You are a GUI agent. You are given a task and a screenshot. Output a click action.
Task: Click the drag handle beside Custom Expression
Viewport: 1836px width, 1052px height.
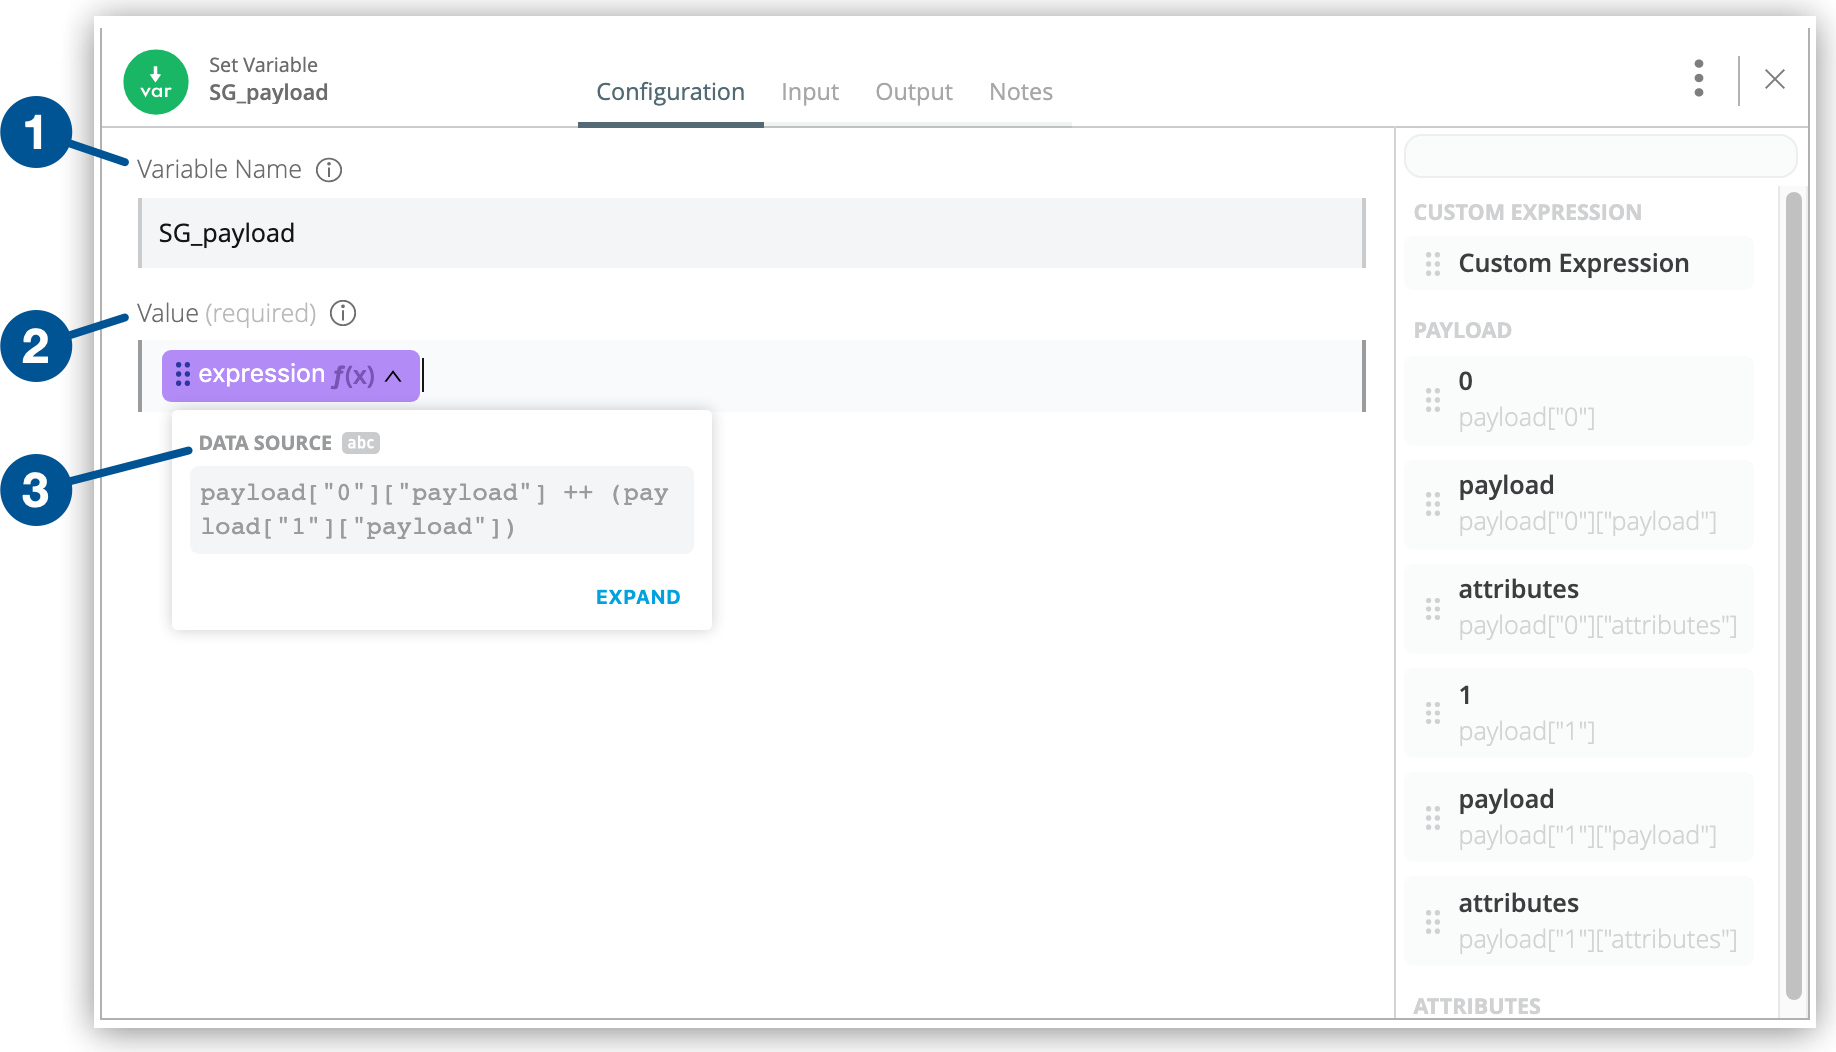[1433, 264]
